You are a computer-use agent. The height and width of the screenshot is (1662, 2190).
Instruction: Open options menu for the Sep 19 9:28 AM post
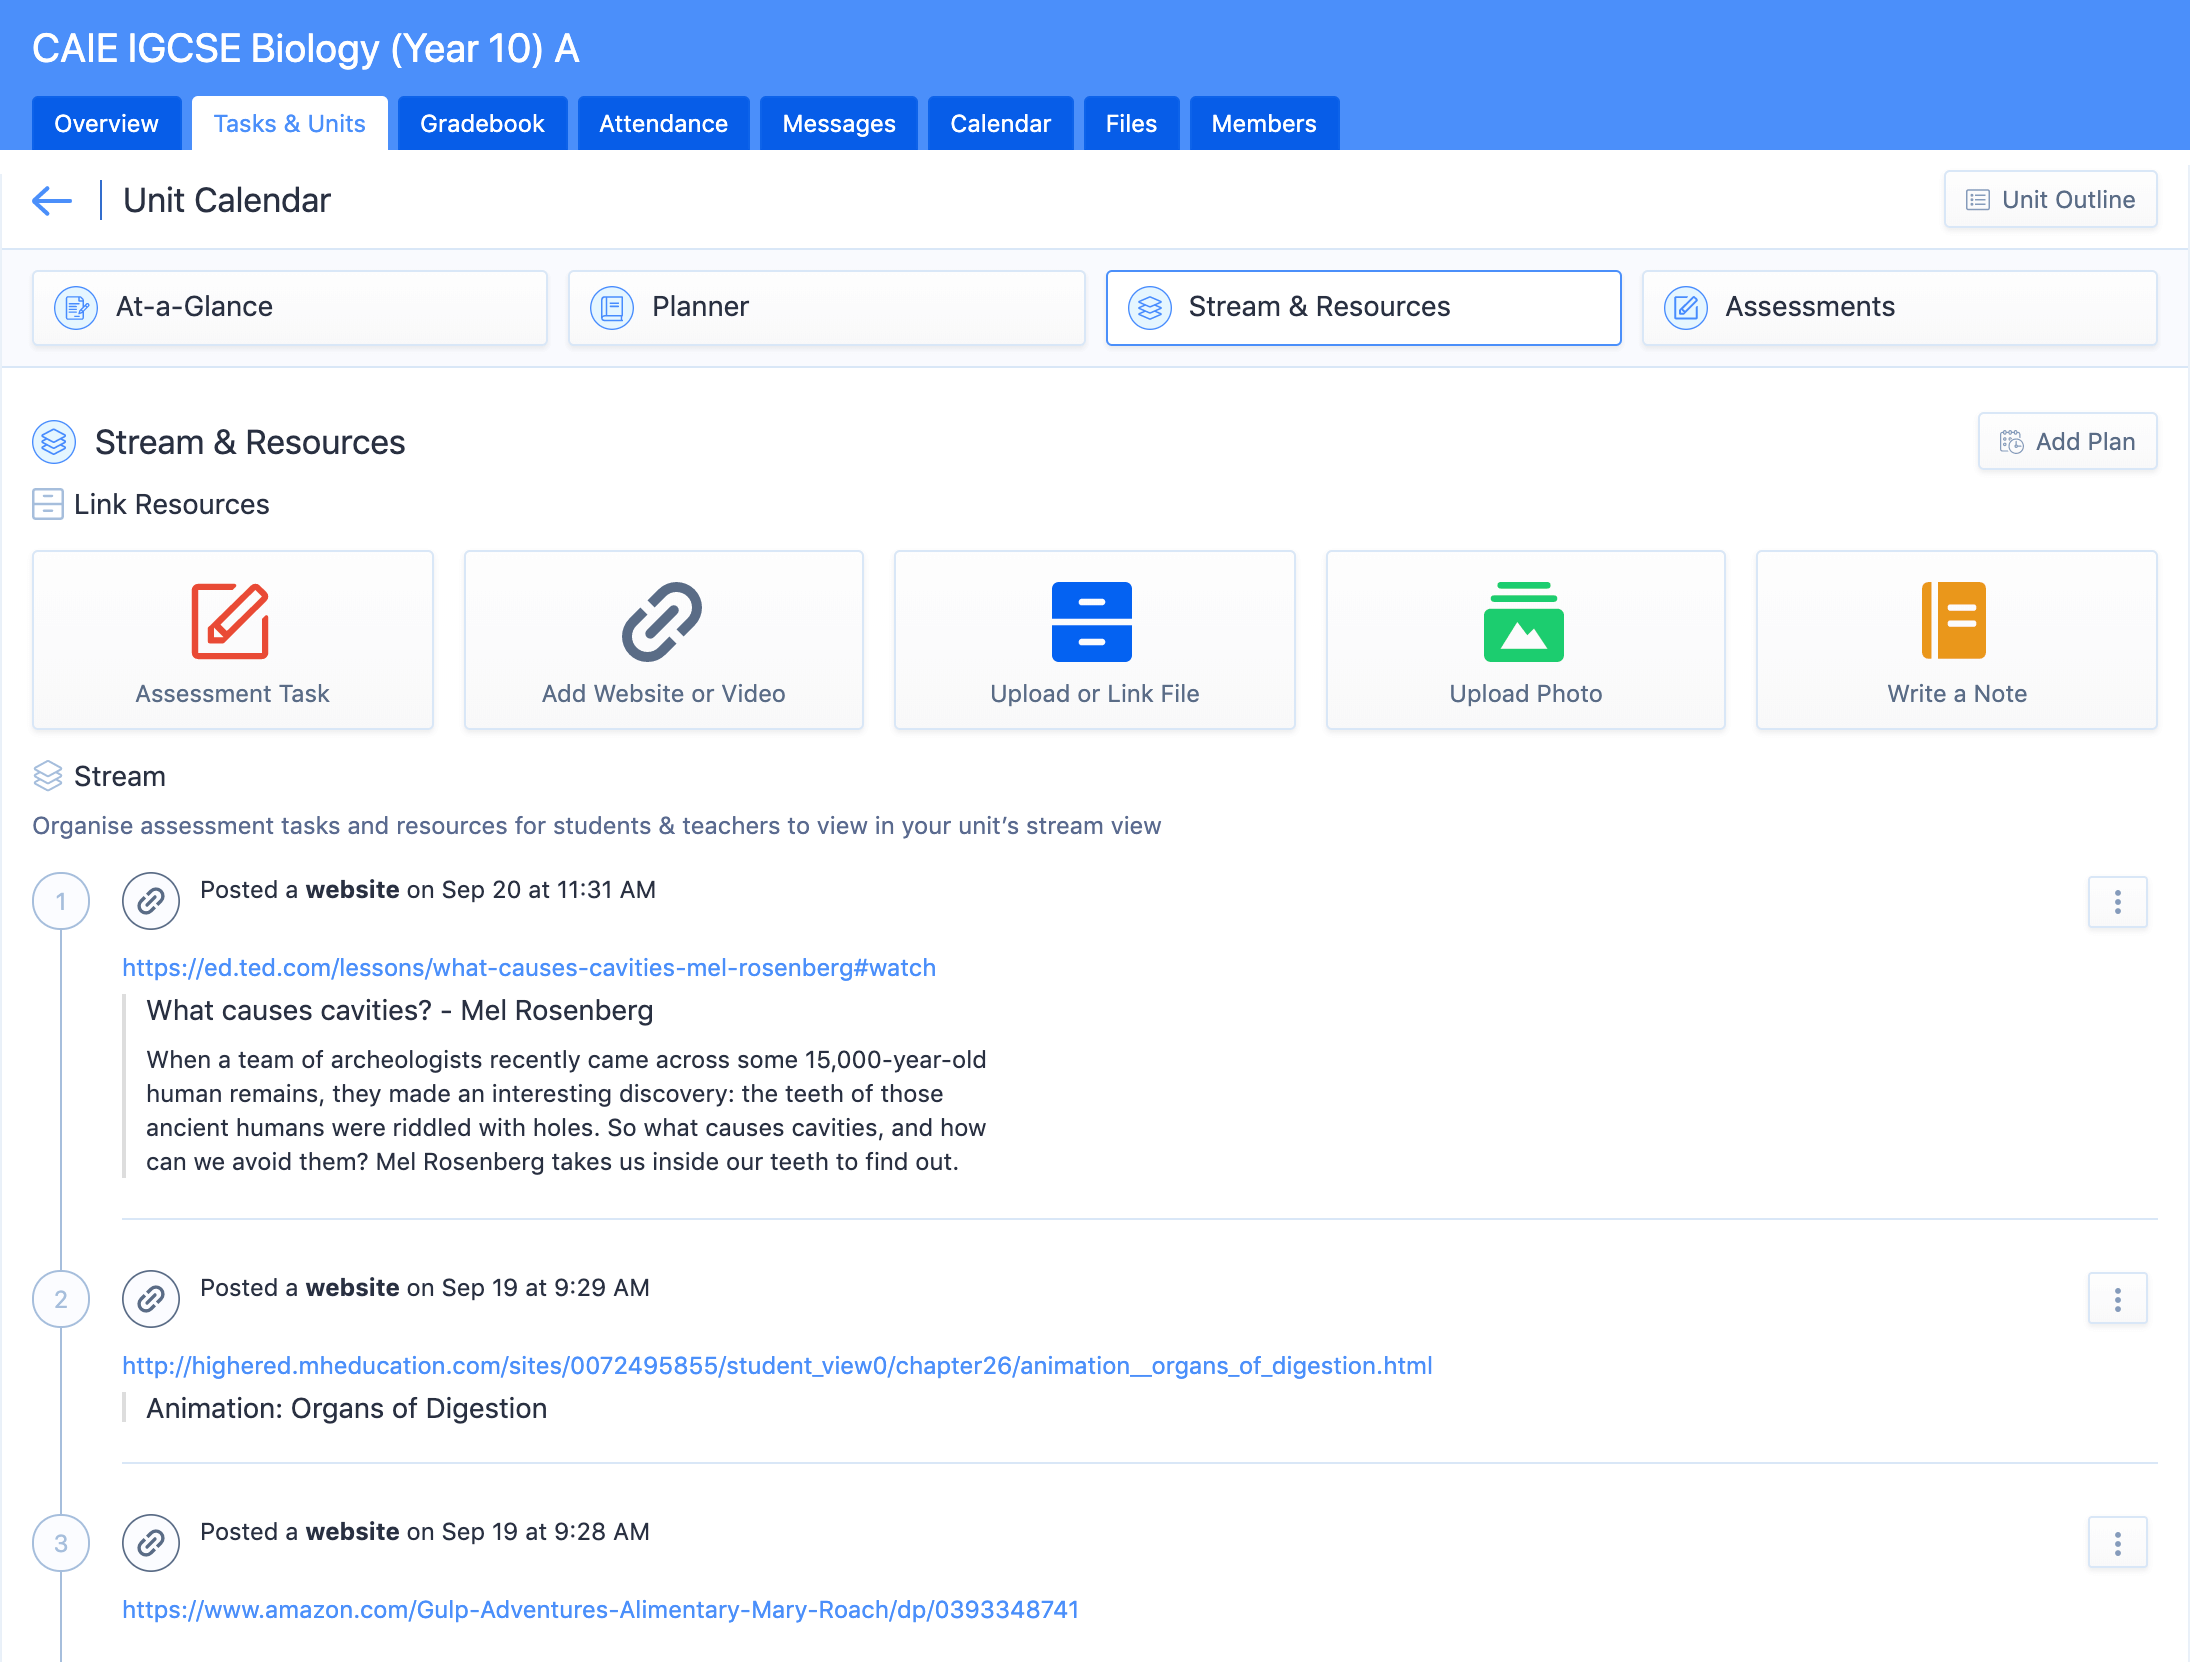[2117, 1543]
